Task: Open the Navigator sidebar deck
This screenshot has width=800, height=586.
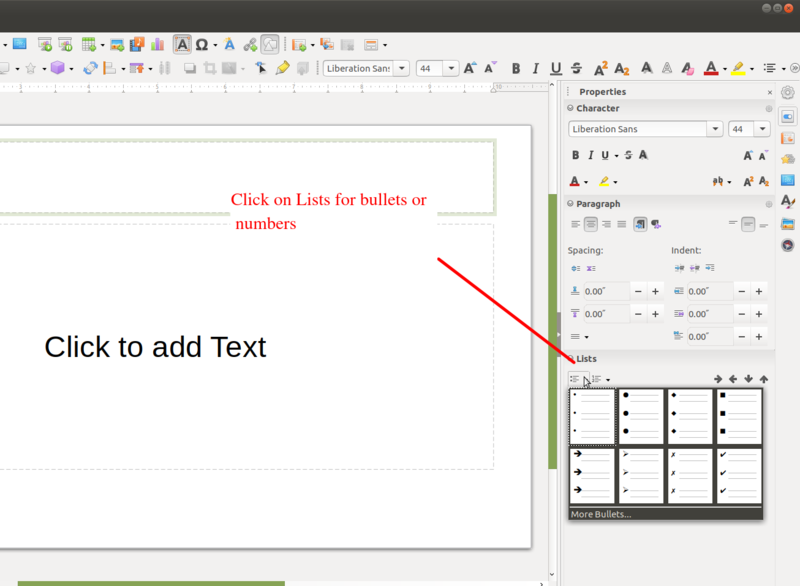Action: (x=788, y=245)
